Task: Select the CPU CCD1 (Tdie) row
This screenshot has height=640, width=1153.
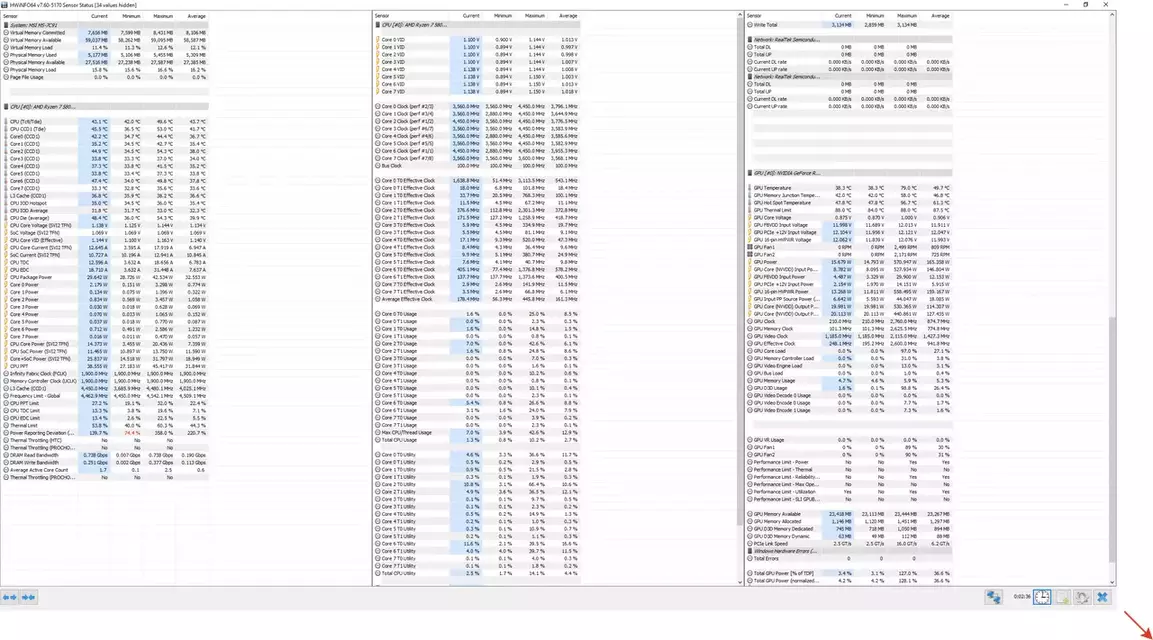Action: click(x=105, y=129)
